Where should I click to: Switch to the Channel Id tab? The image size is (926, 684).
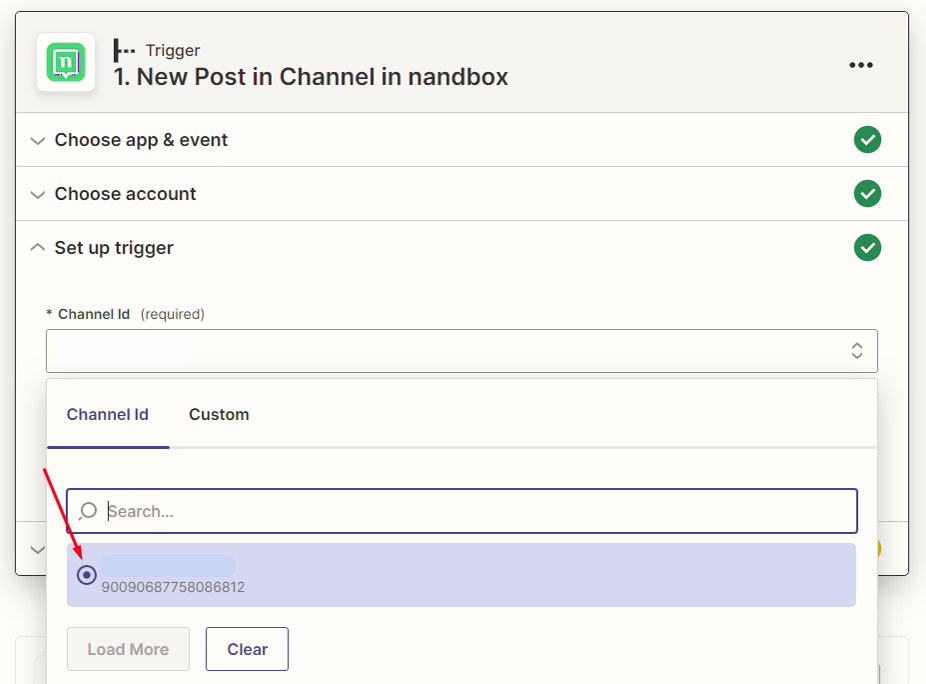coord(107,414)
